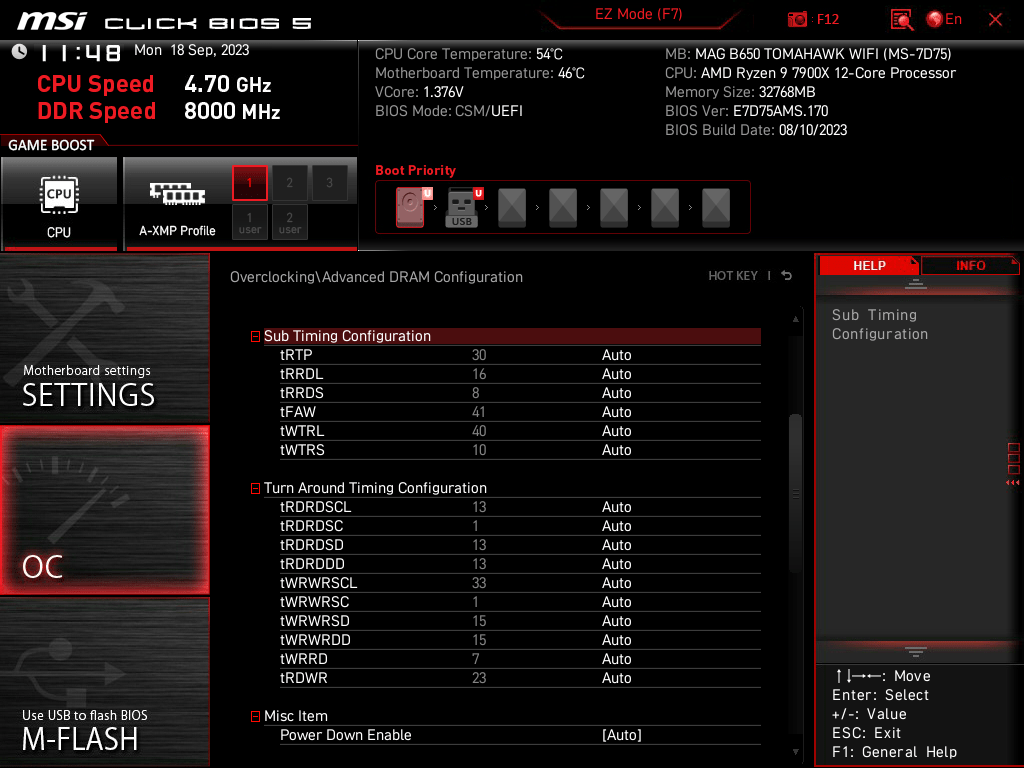
Task: Open Power Down Enable [Auto] dropdown
Action: [x=622, y=735]
